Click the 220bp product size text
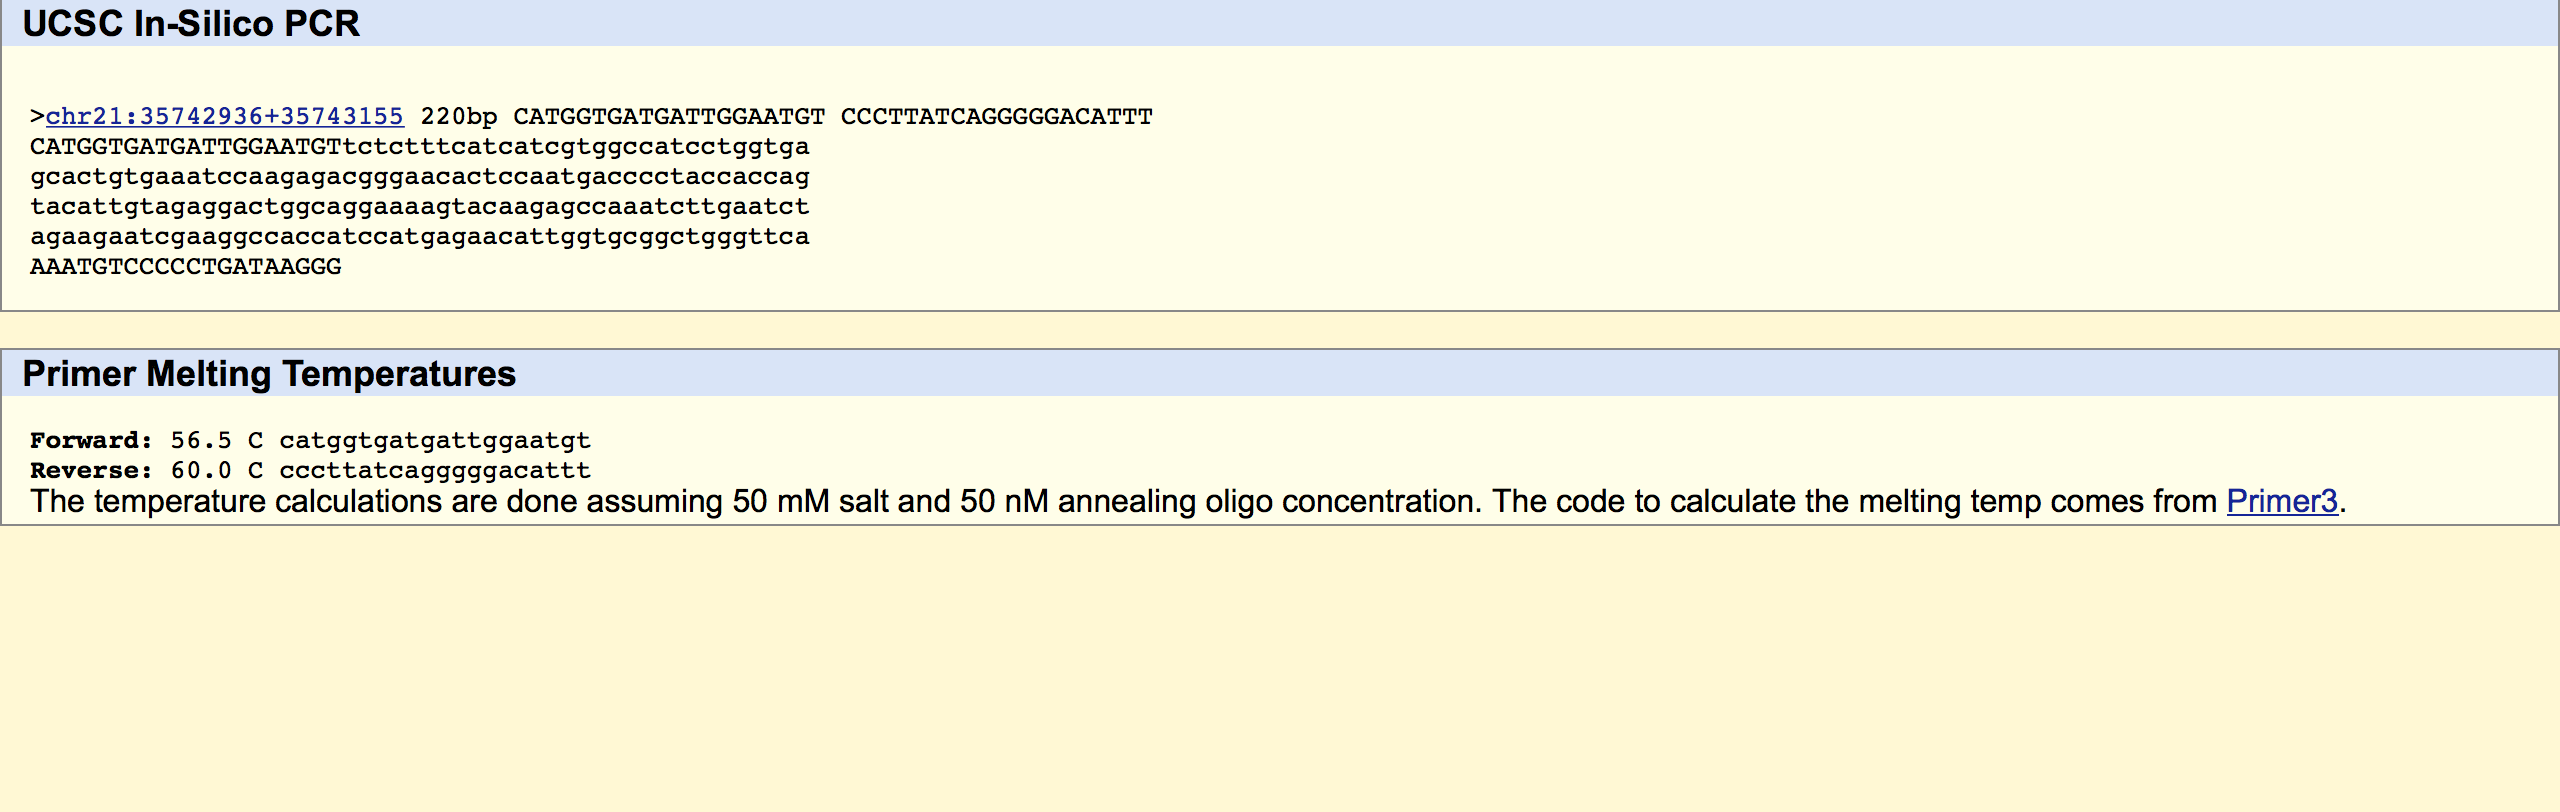 pos(458,117)
